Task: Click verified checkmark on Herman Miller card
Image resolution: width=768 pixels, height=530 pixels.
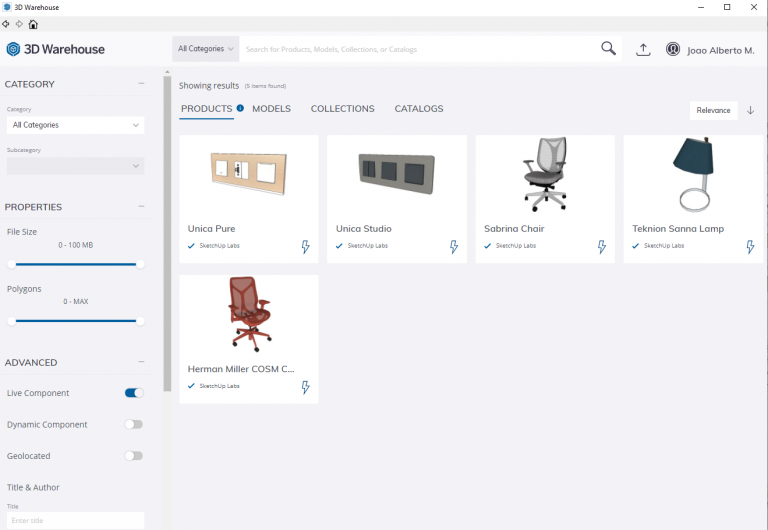Action: point(191,386)
